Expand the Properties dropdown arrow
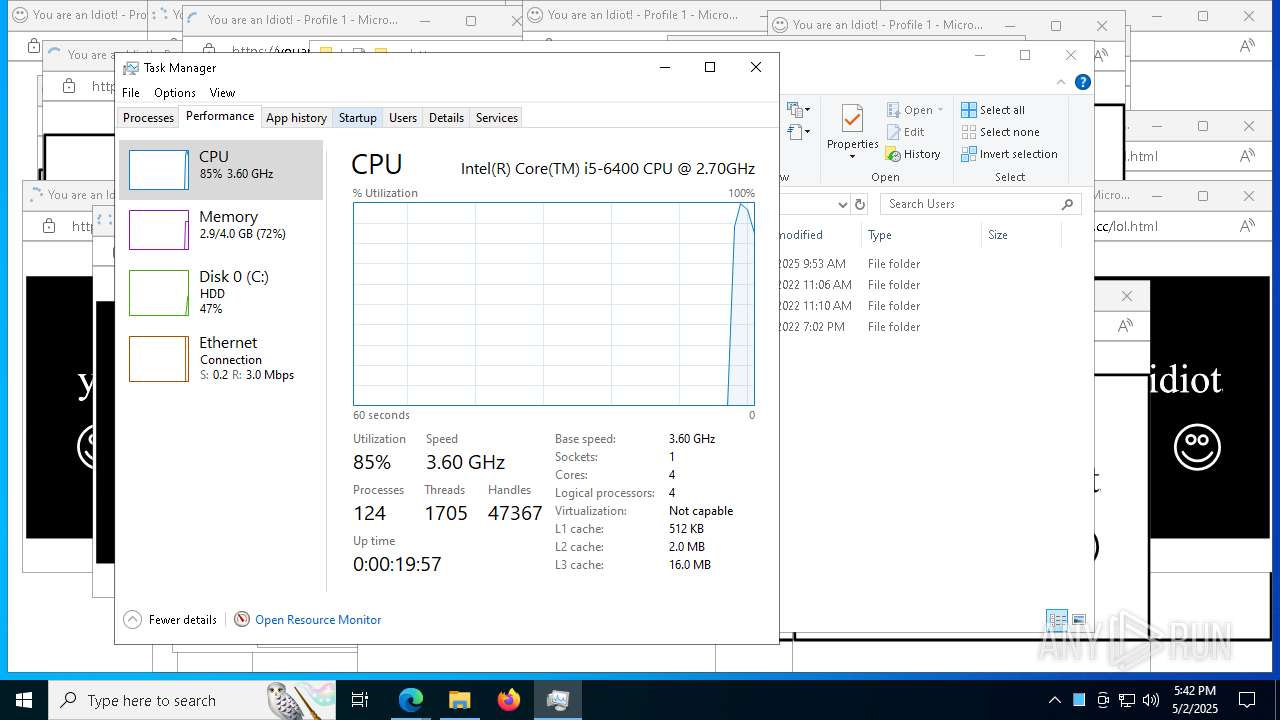The width and height of the screenshot is (1280, 720). pos(852,157)
